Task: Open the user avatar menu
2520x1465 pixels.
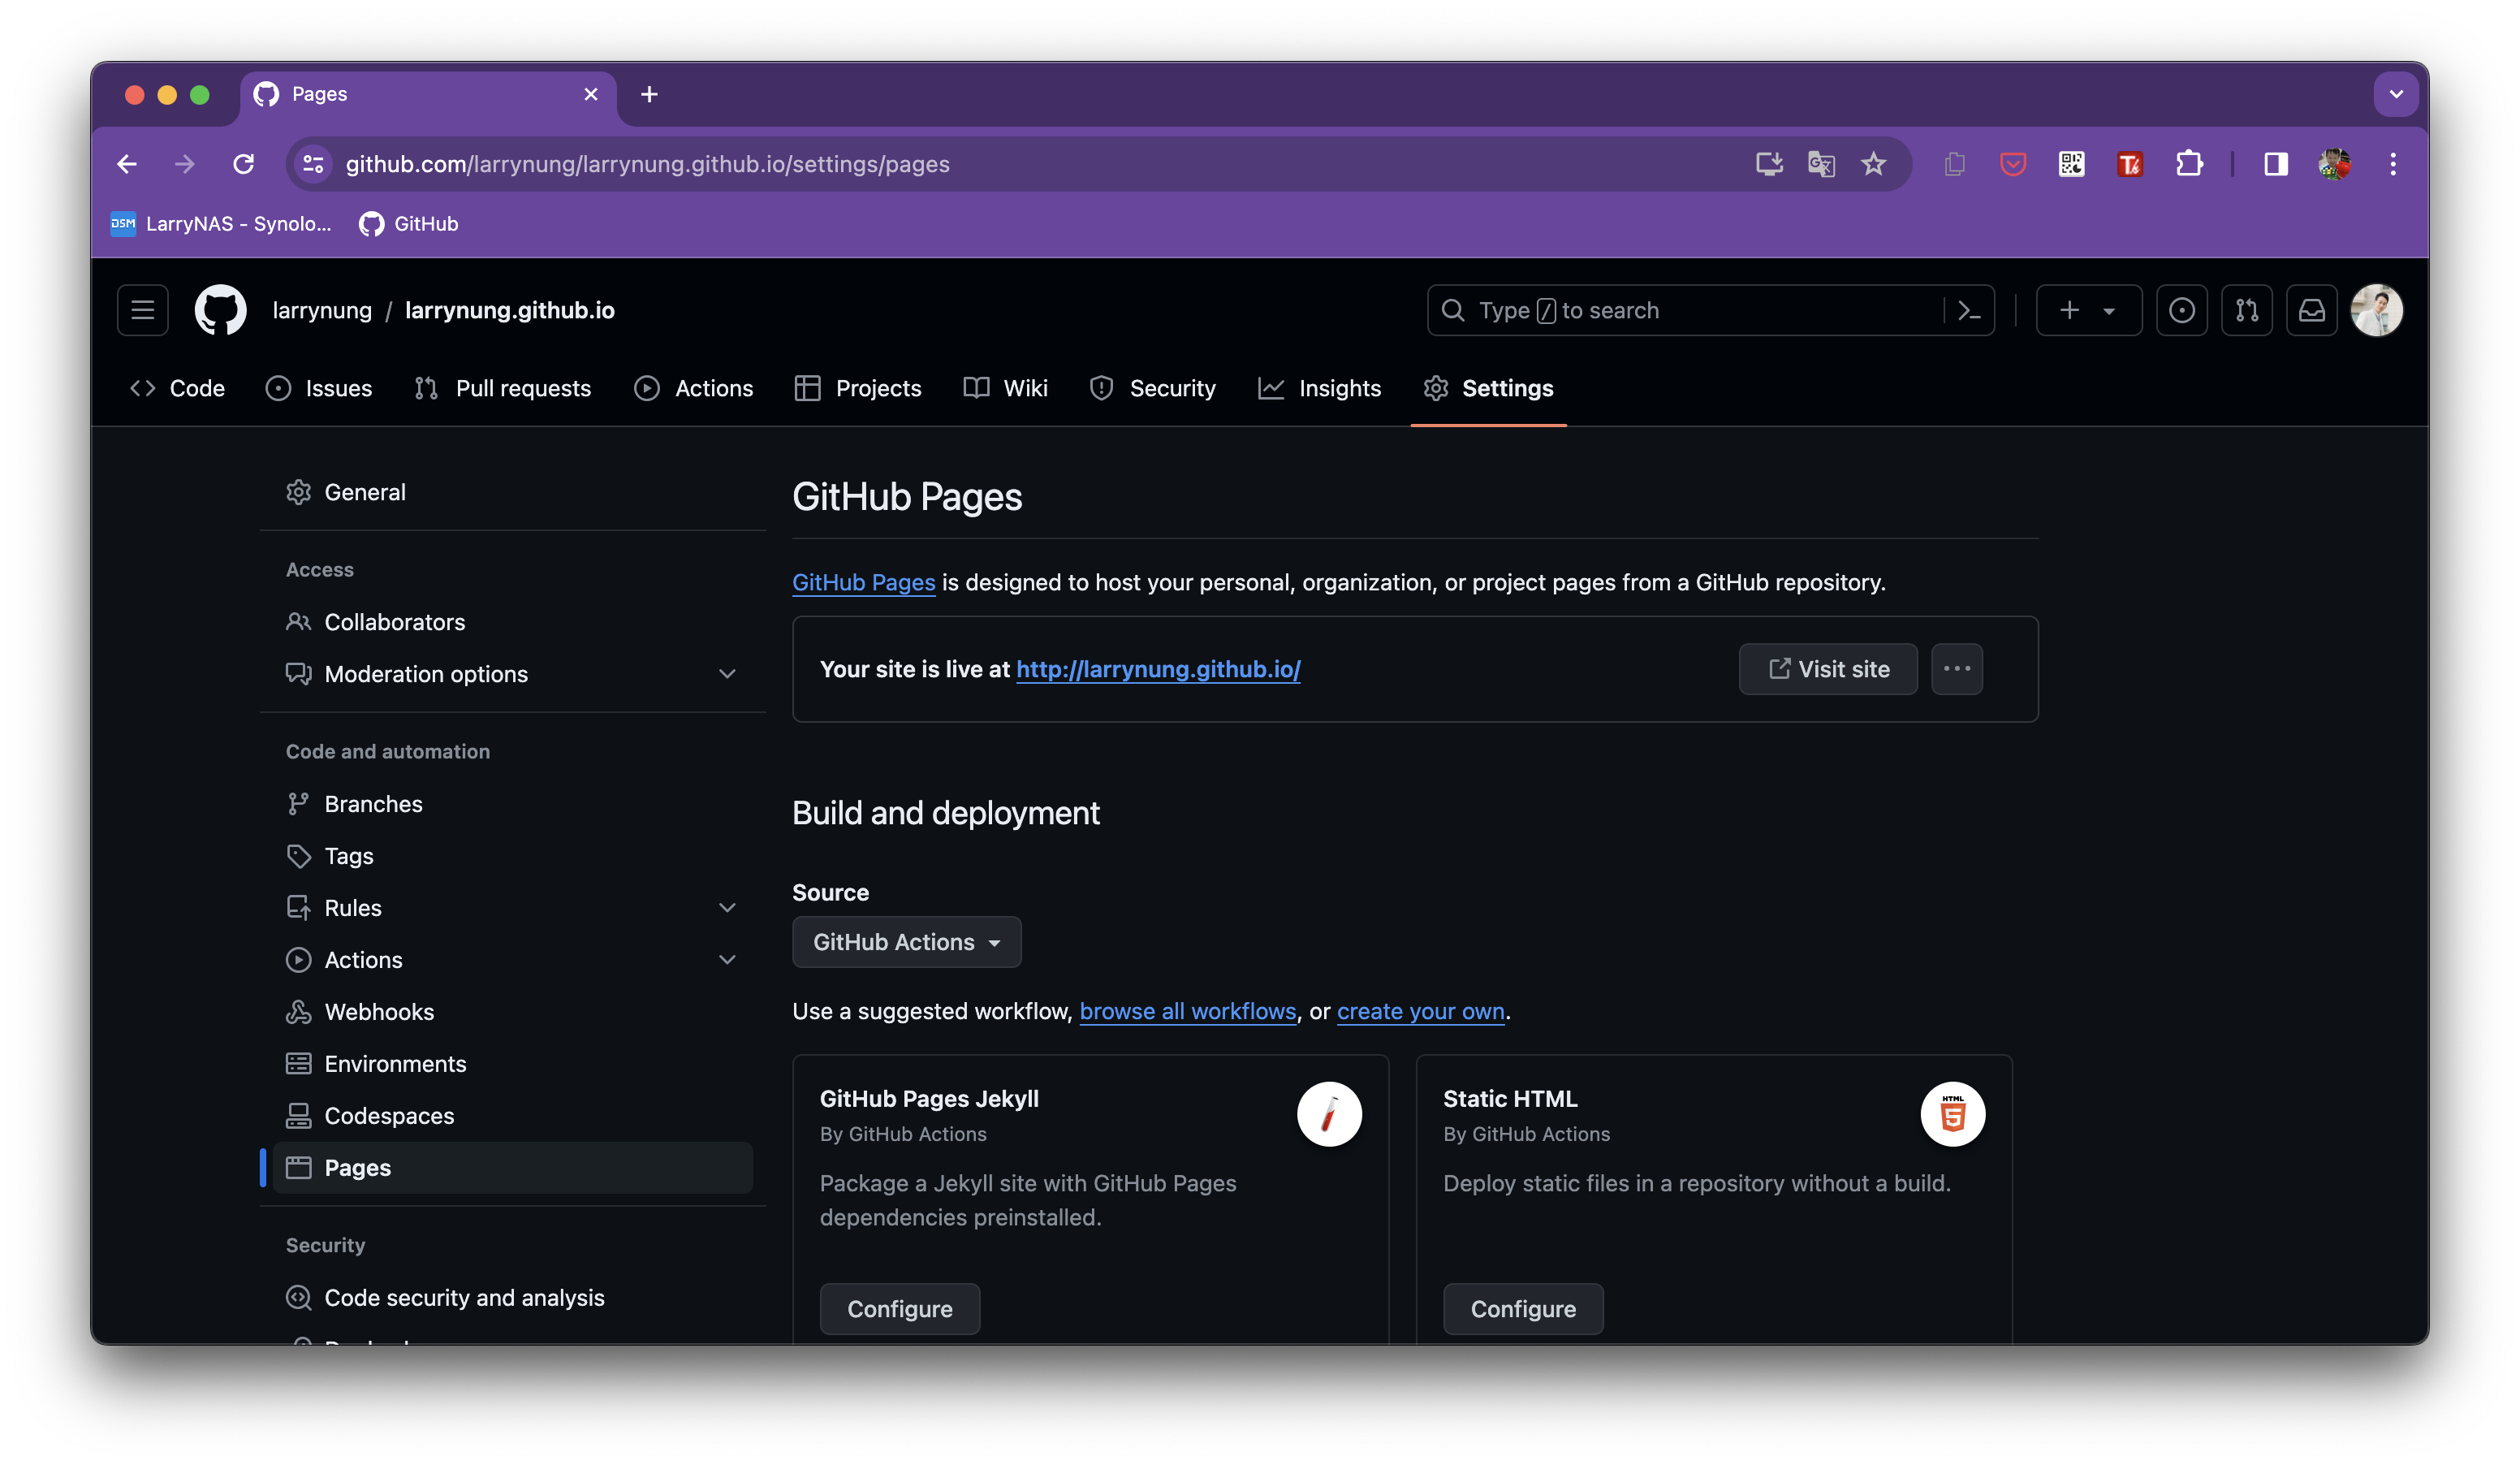Action: 2376,310
